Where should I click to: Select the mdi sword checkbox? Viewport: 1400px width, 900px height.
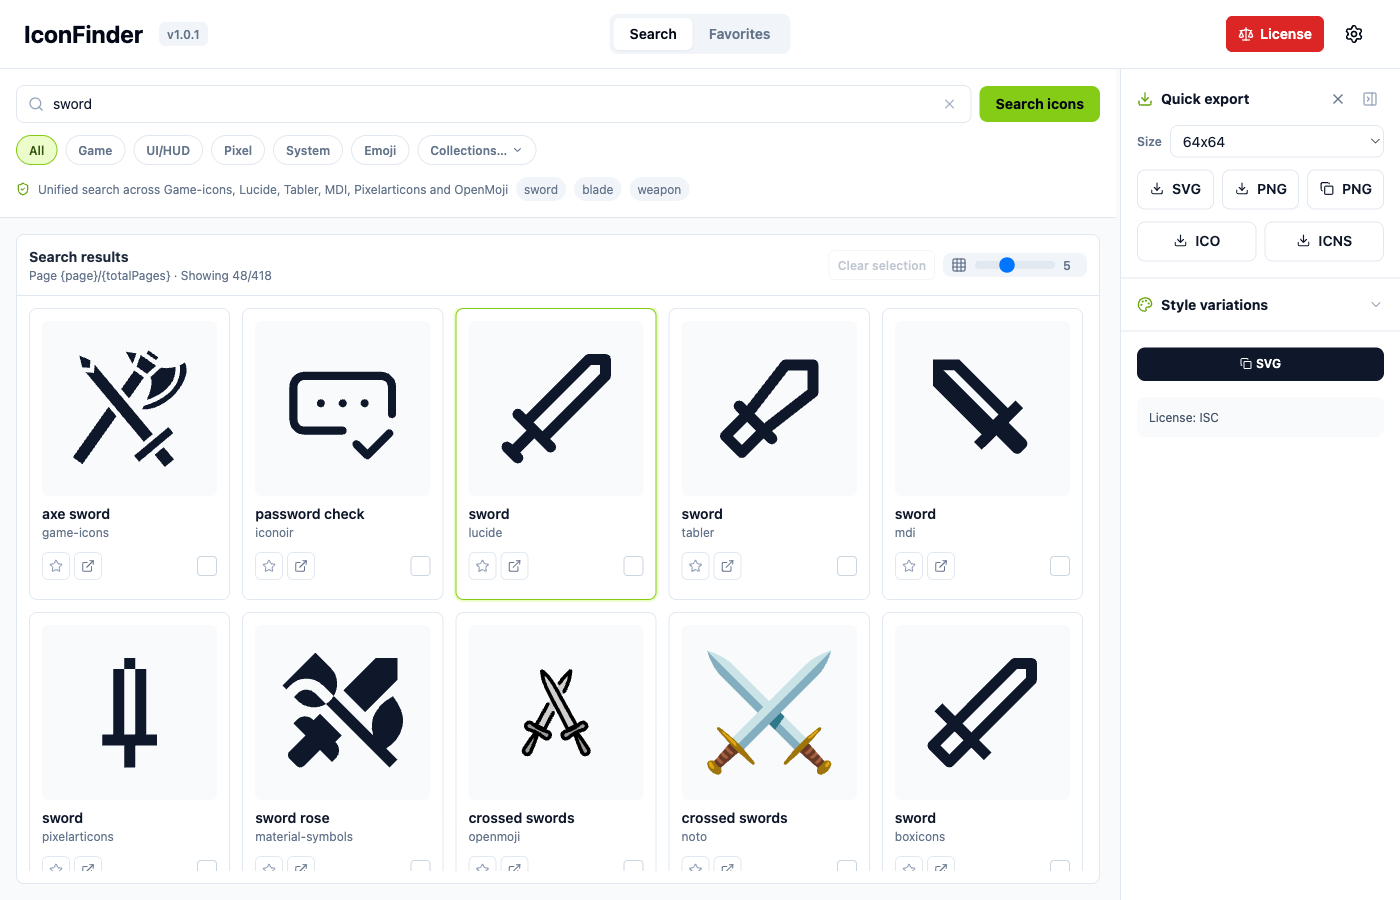1060,566
